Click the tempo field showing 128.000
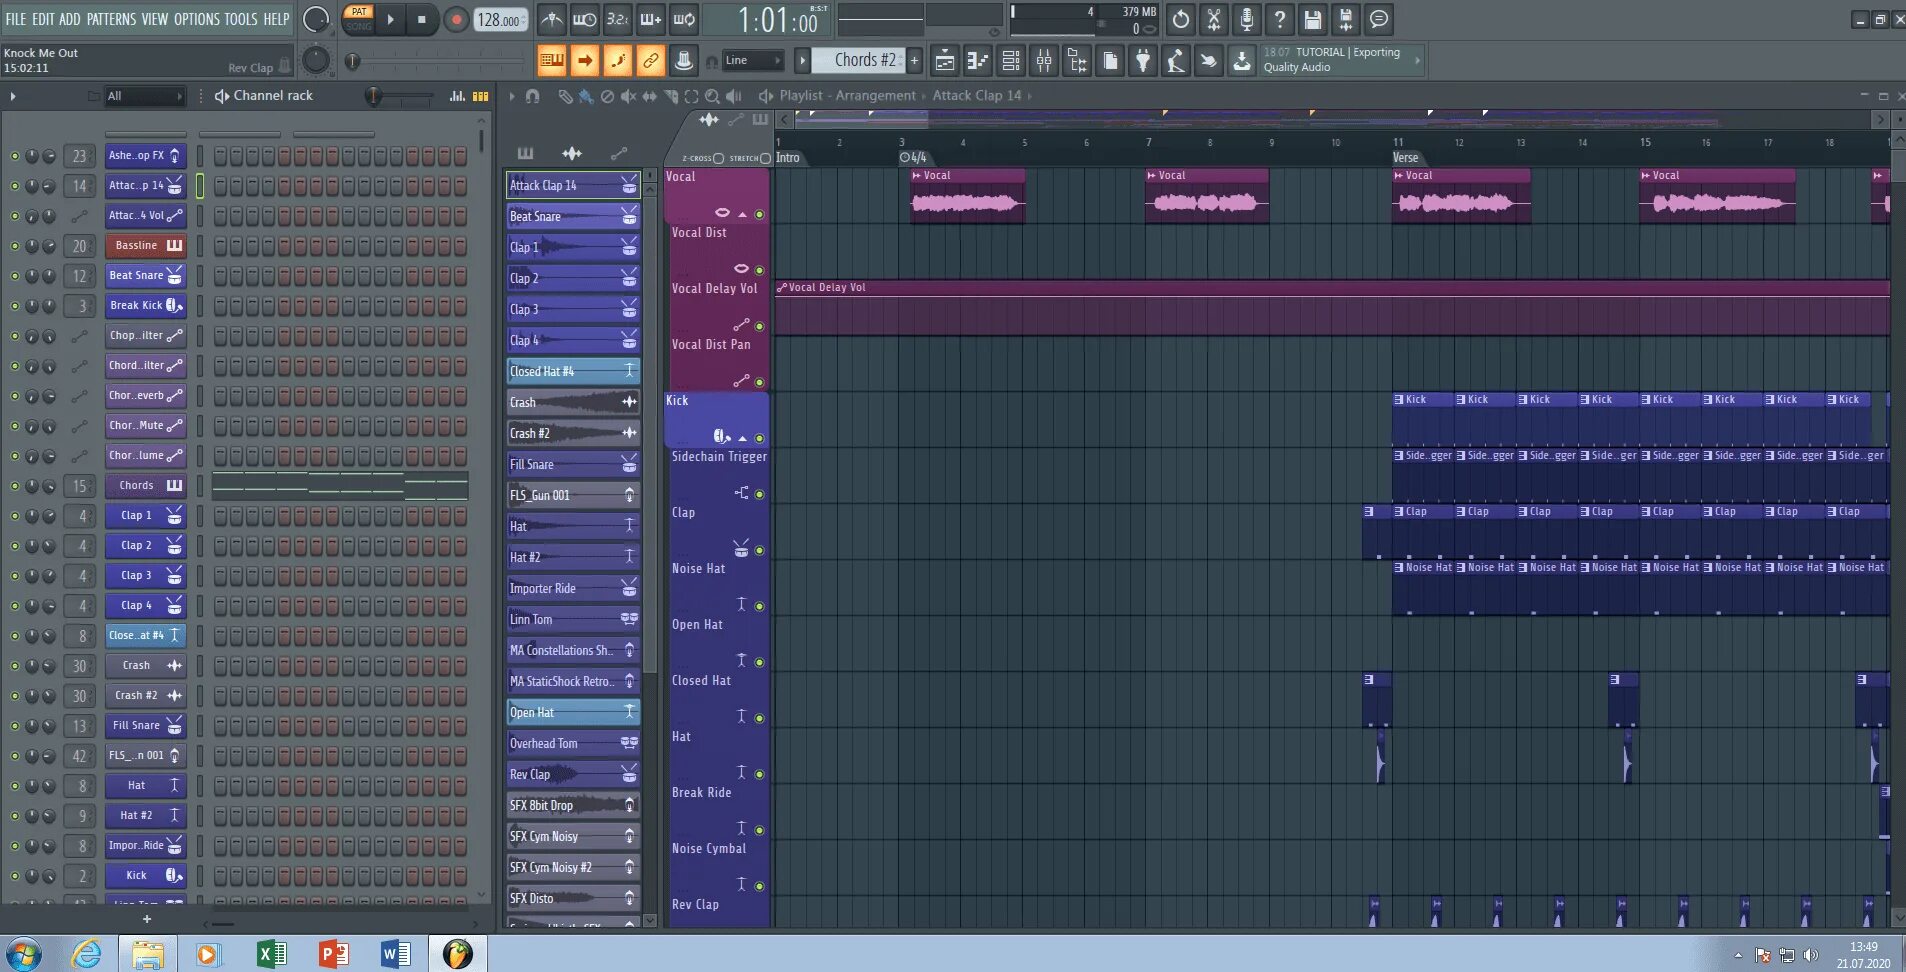Image resolution: width=1906 pixels, height=972 pixels. tap(500, 20)
